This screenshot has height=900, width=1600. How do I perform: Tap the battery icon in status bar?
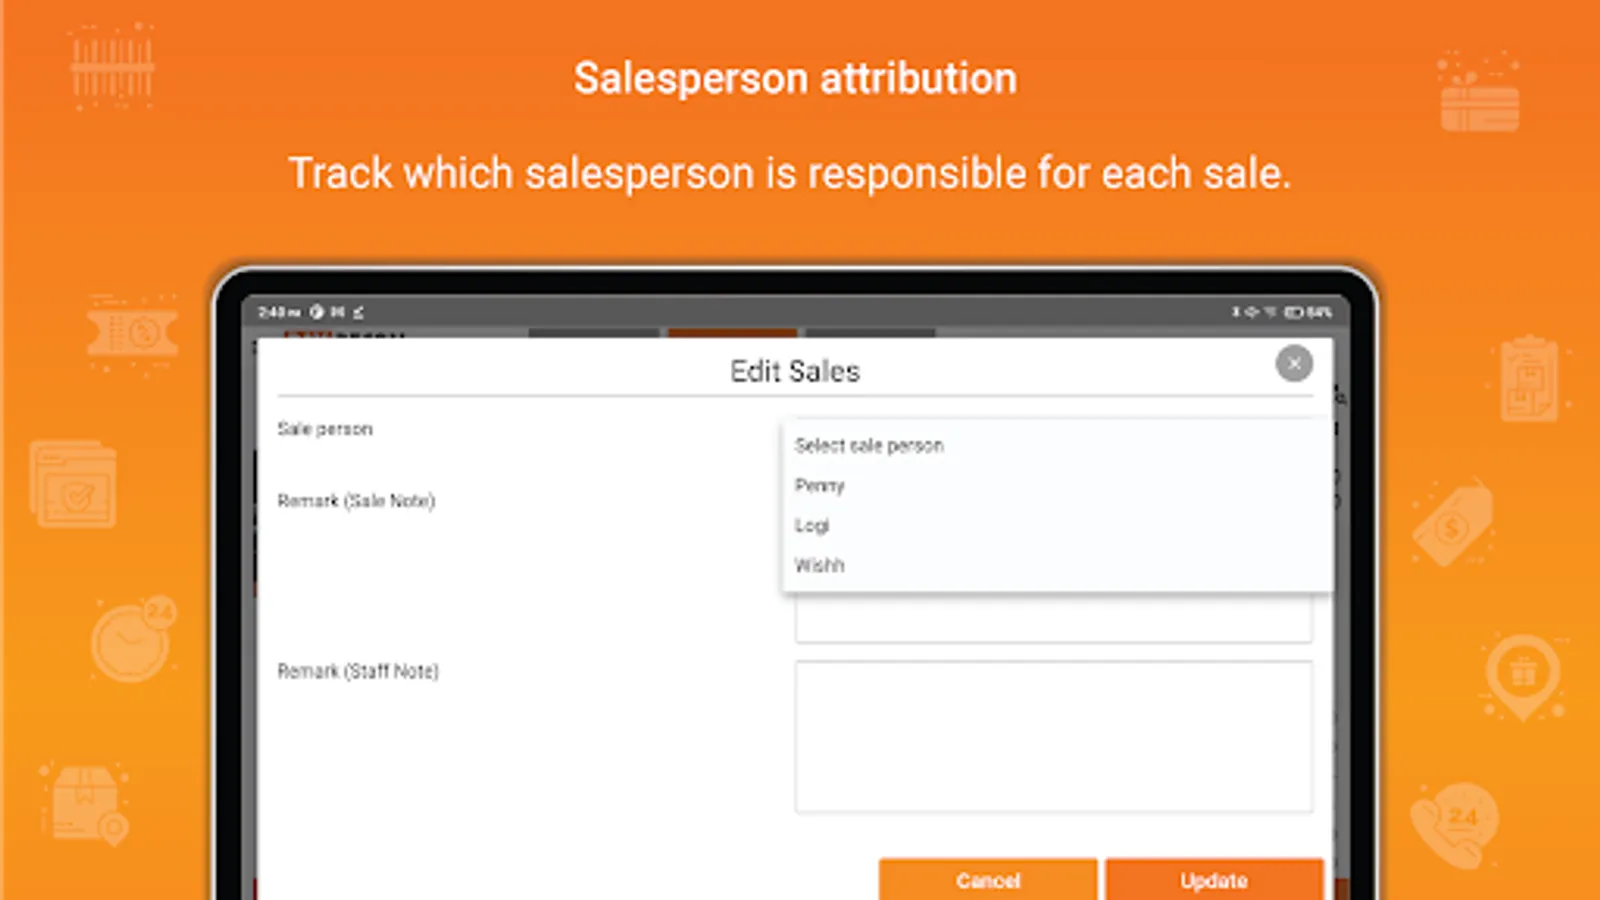coord(1293,312)
